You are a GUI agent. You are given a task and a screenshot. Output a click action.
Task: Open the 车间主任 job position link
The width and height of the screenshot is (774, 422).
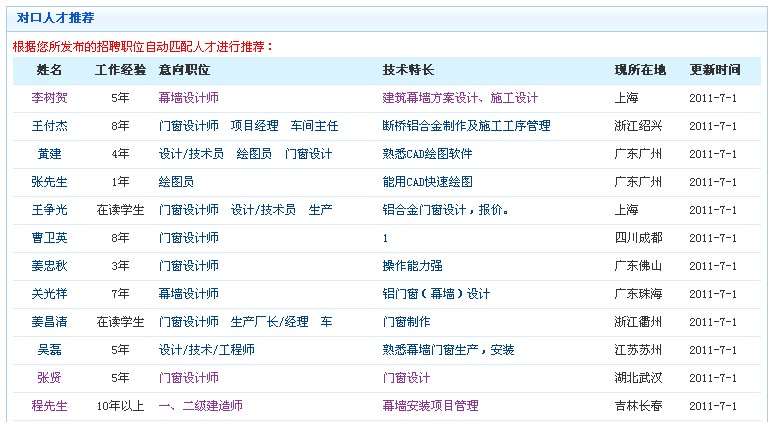[314, 126]
